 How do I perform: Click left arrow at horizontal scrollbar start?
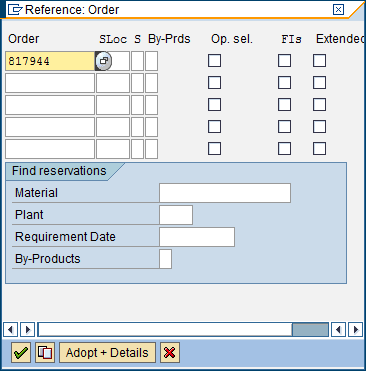coord(10,330)
